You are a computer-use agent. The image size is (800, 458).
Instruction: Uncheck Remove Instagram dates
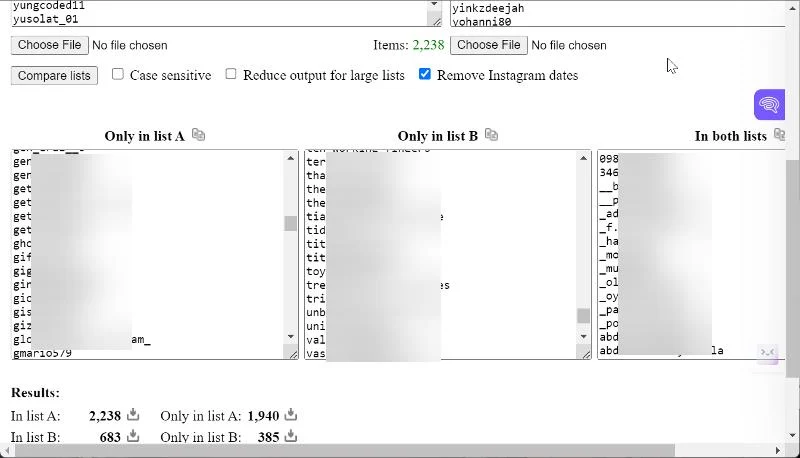click(x=424, y=74)
